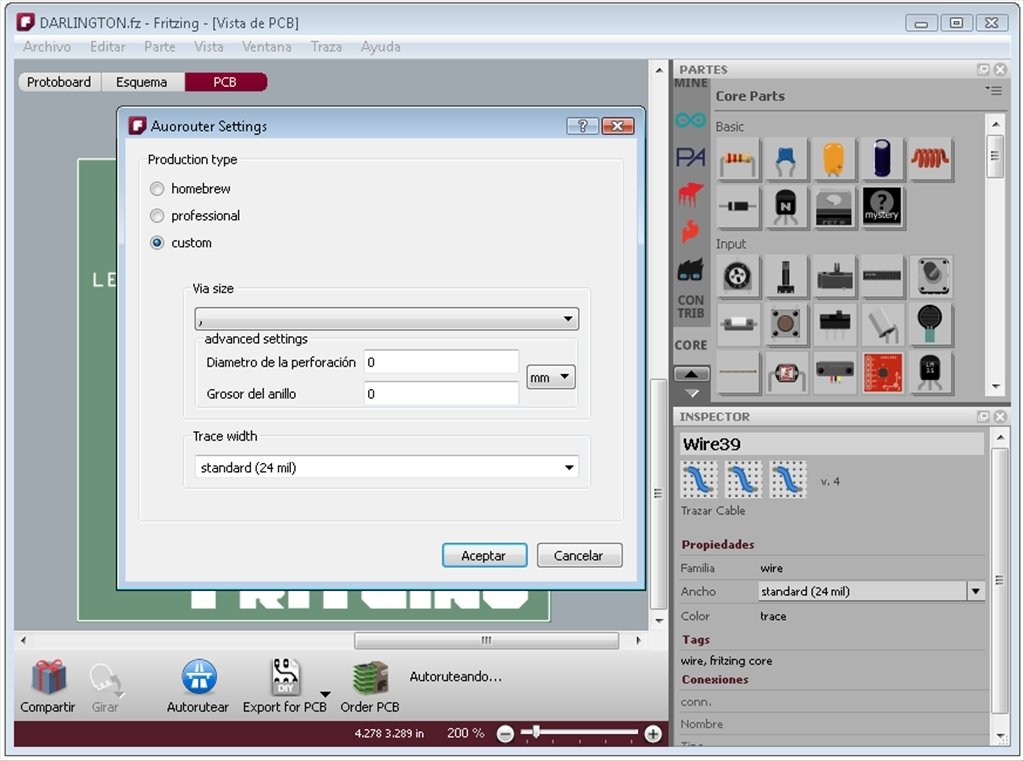Click the Grosor del anillo field

[x=441, y=393]
